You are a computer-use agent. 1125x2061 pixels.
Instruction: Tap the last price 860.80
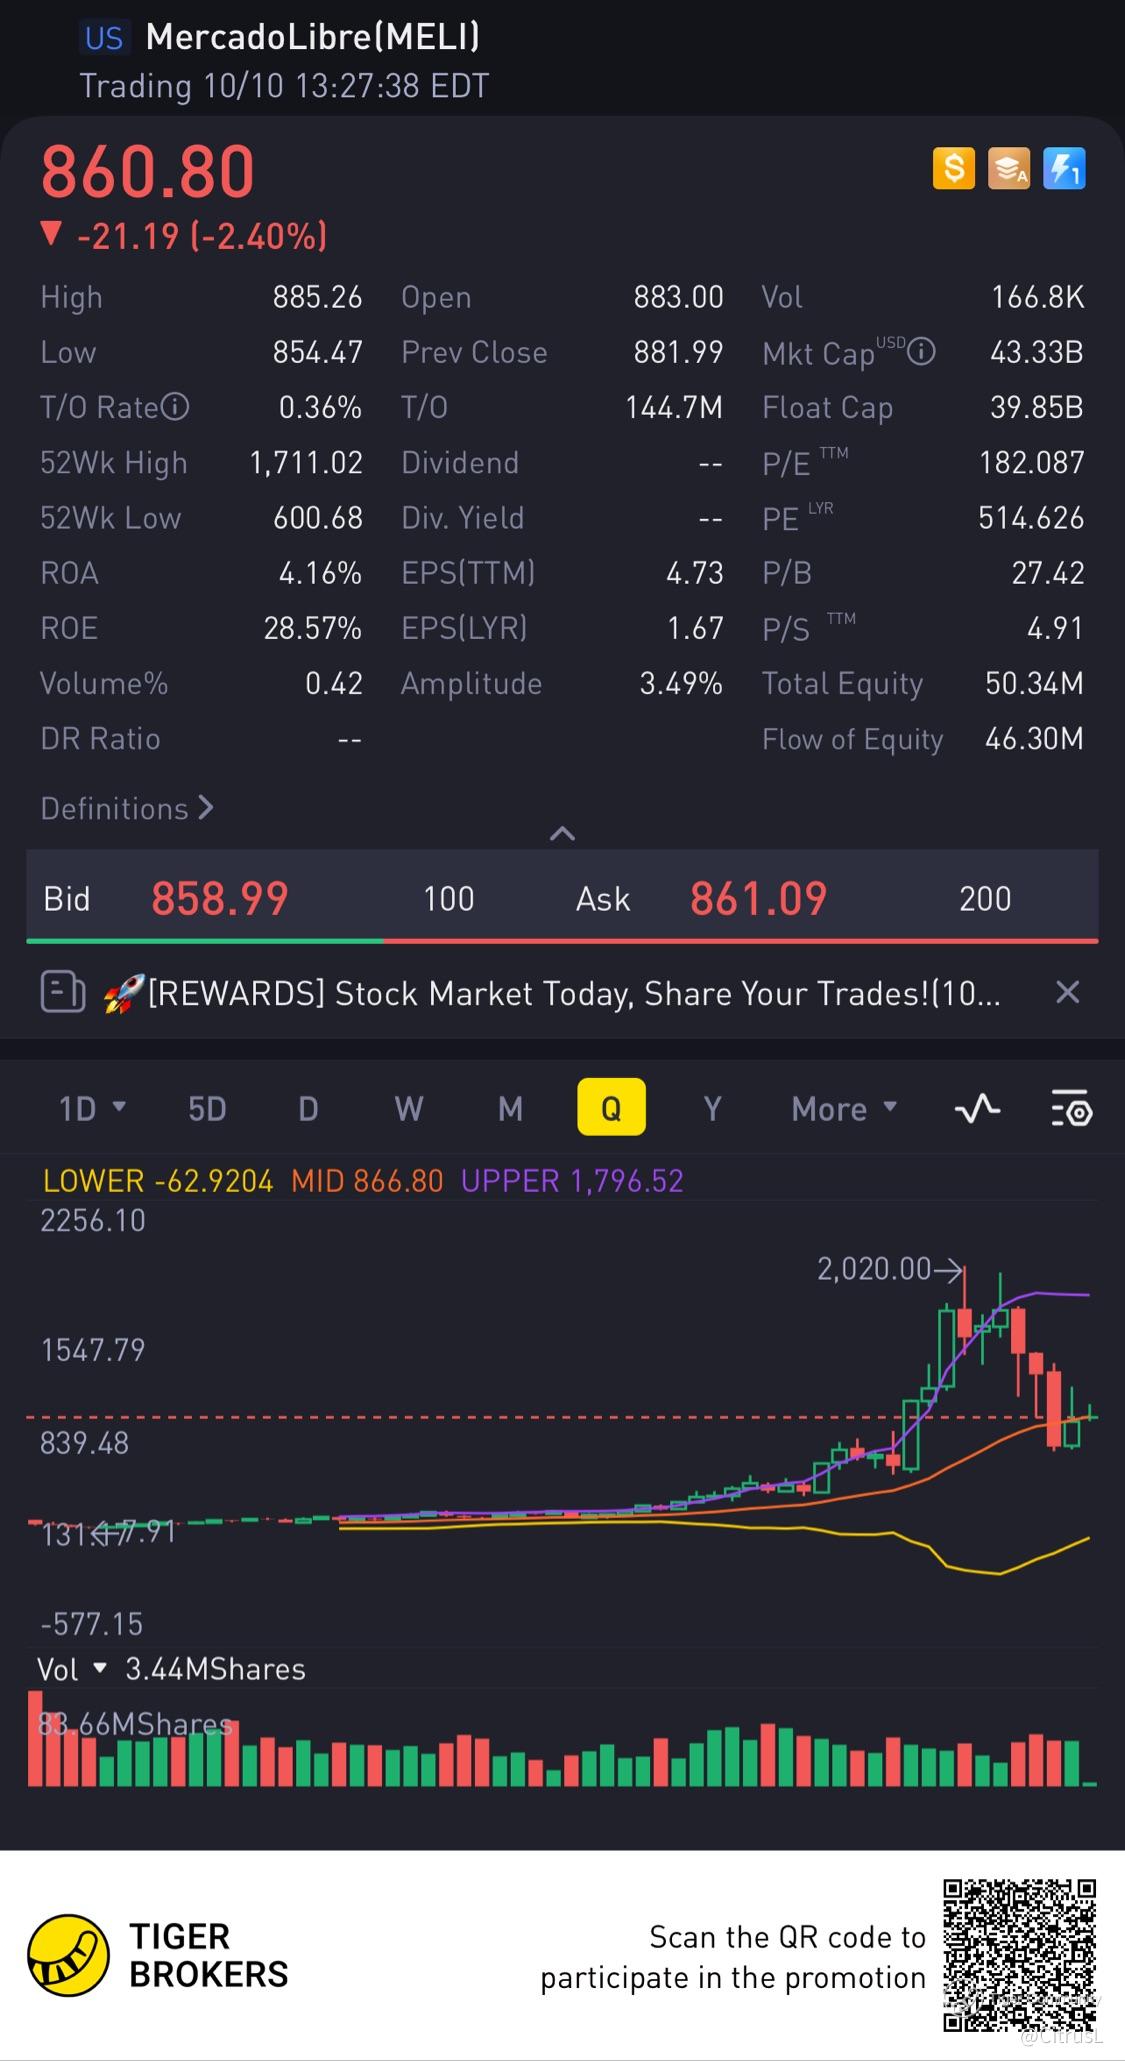[x=148, y=172]
